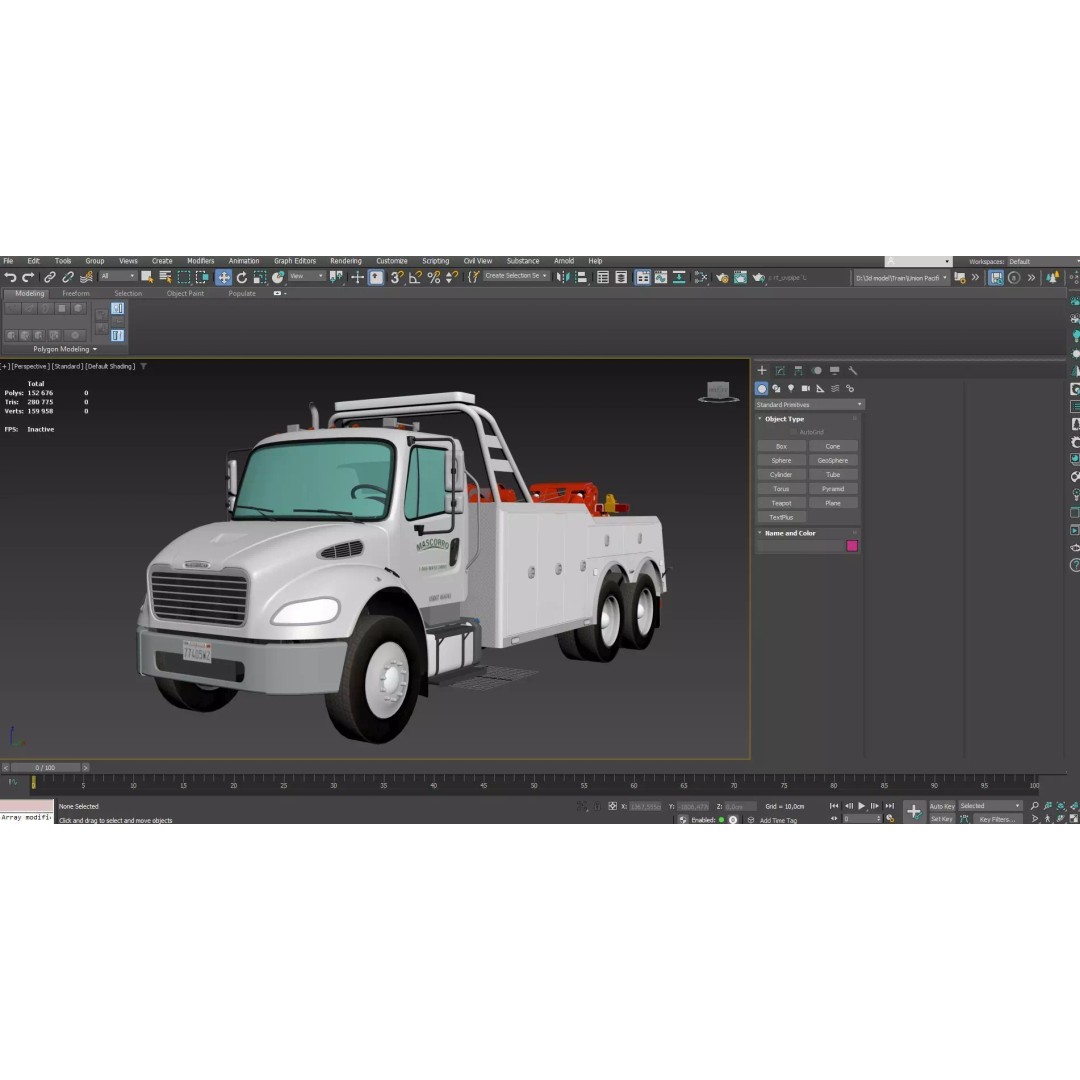Activate the Select and Scale tool

pyautogui.click(x=260, y=278)
